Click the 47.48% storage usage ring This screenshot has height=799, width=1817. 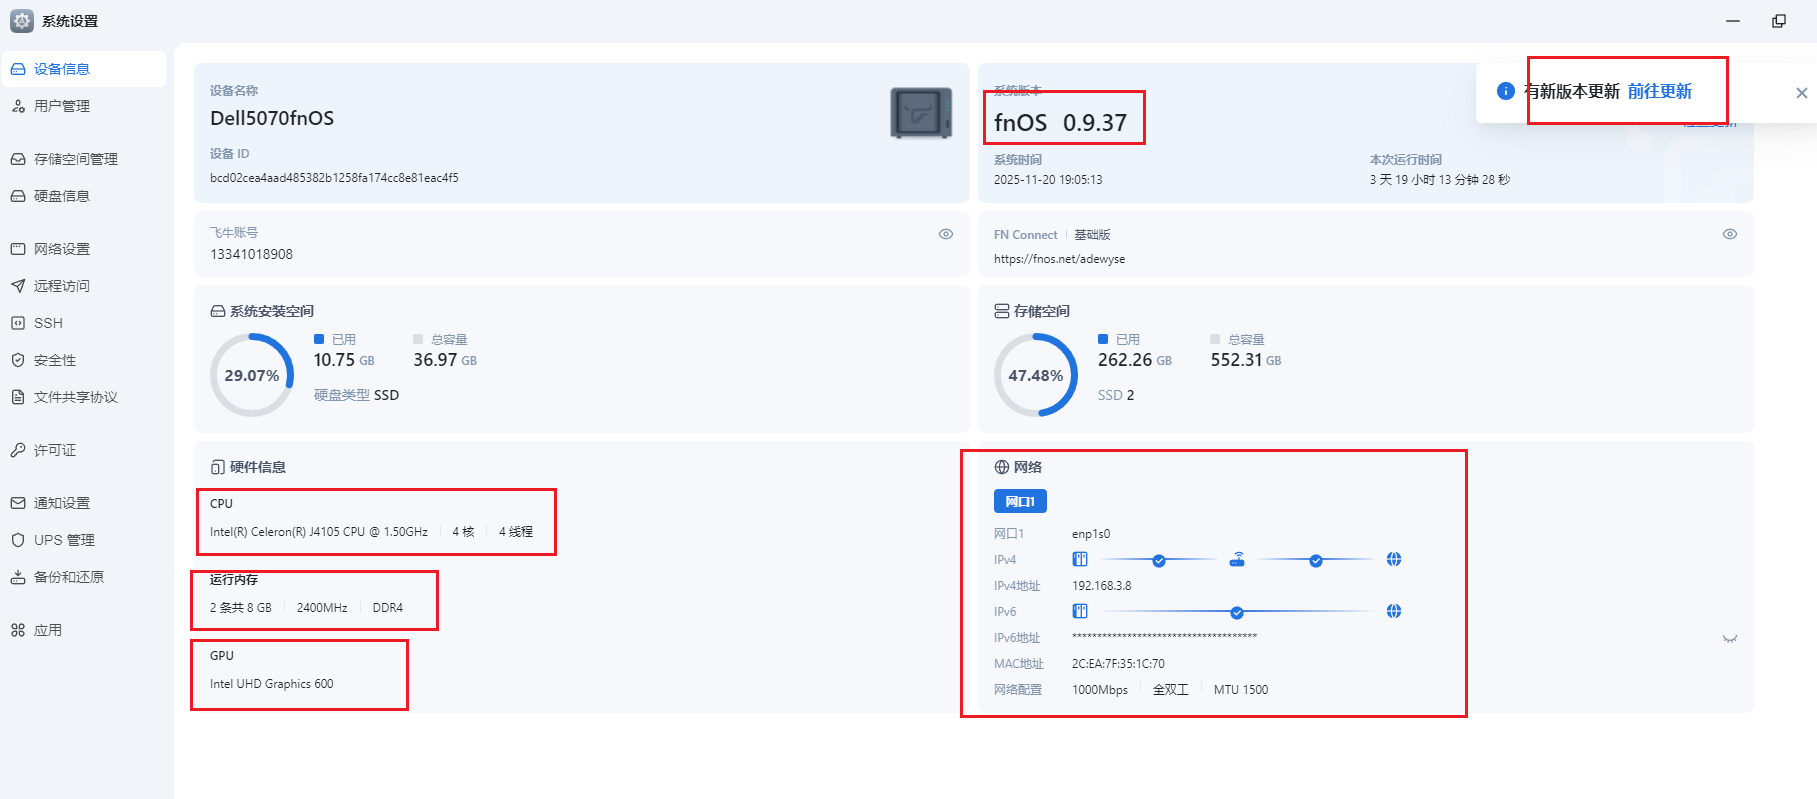1036,375
